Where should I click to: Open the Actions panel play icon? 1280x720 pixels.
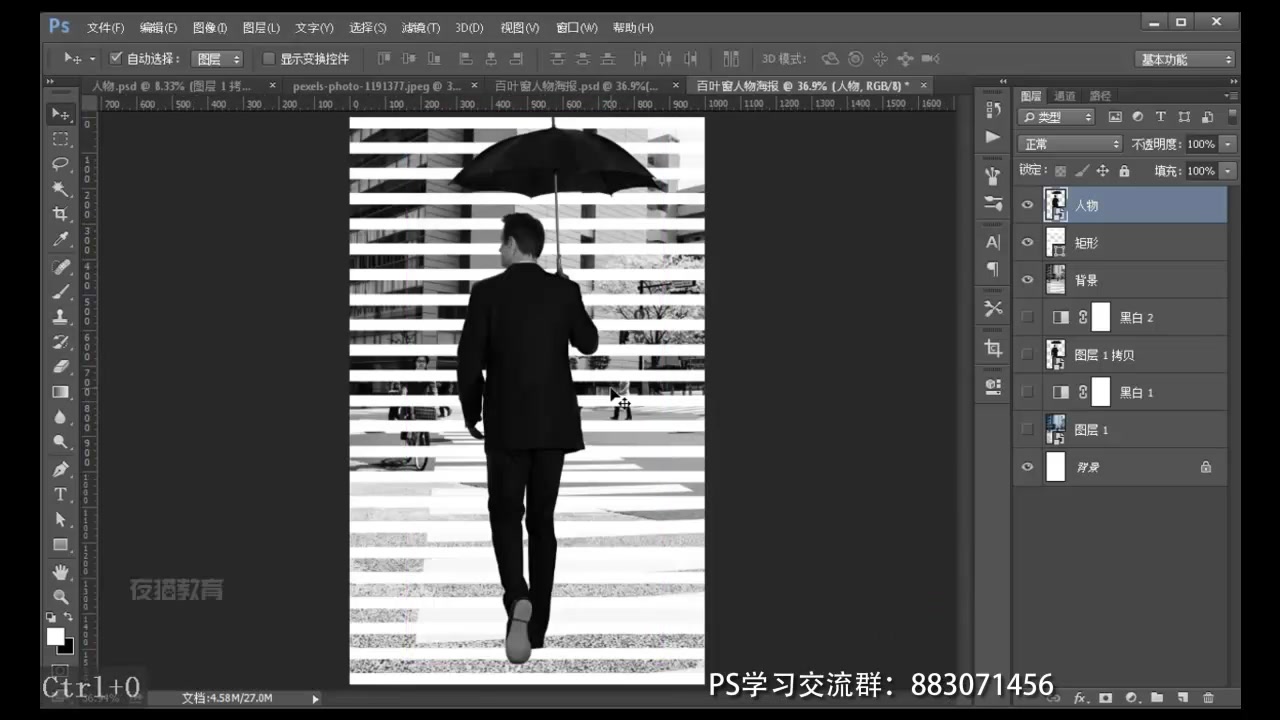pyautogui.click(x=993, y=137)
